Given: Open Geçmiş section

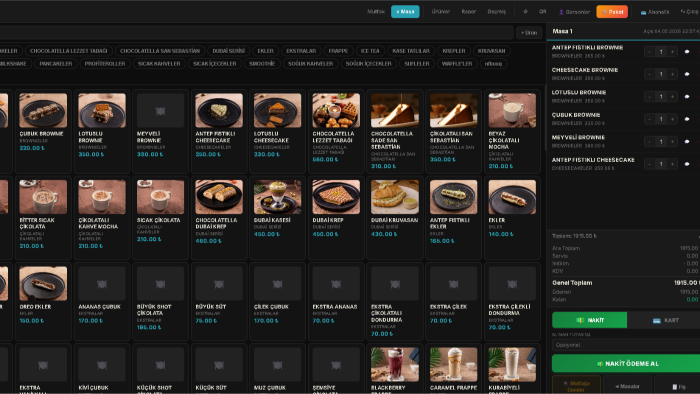Looking at the screenshot, I should coord(496,12).
